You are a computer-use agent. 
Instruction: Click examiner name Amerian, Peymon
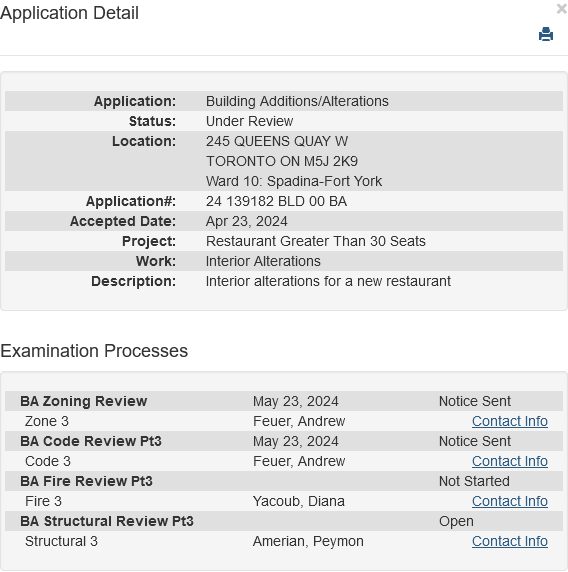point(308,541)
